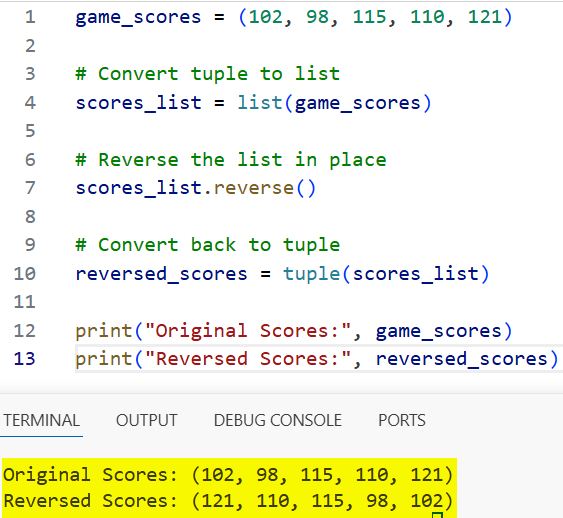Click the 'reverse' method on line 7

coord(253,188)
